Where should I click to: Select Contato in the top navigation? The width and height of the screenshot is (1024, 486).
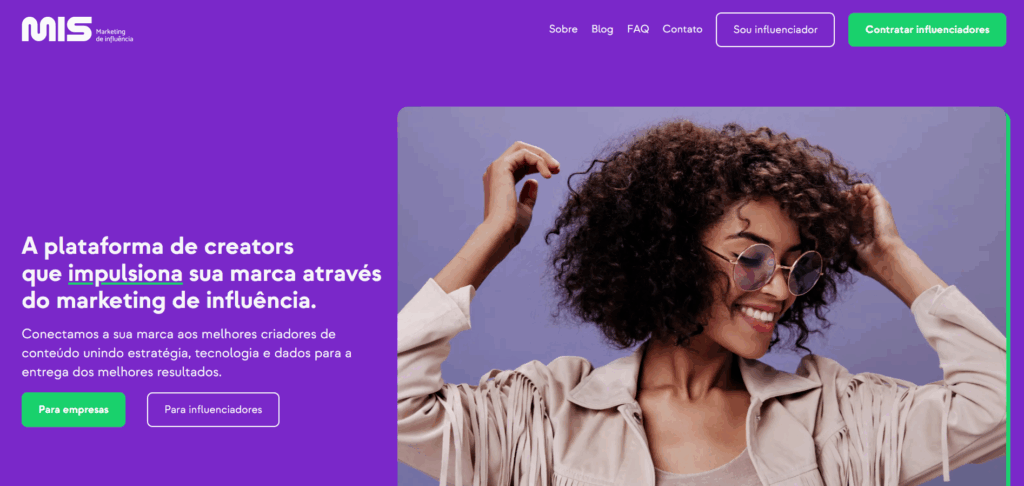click(682, 29)
